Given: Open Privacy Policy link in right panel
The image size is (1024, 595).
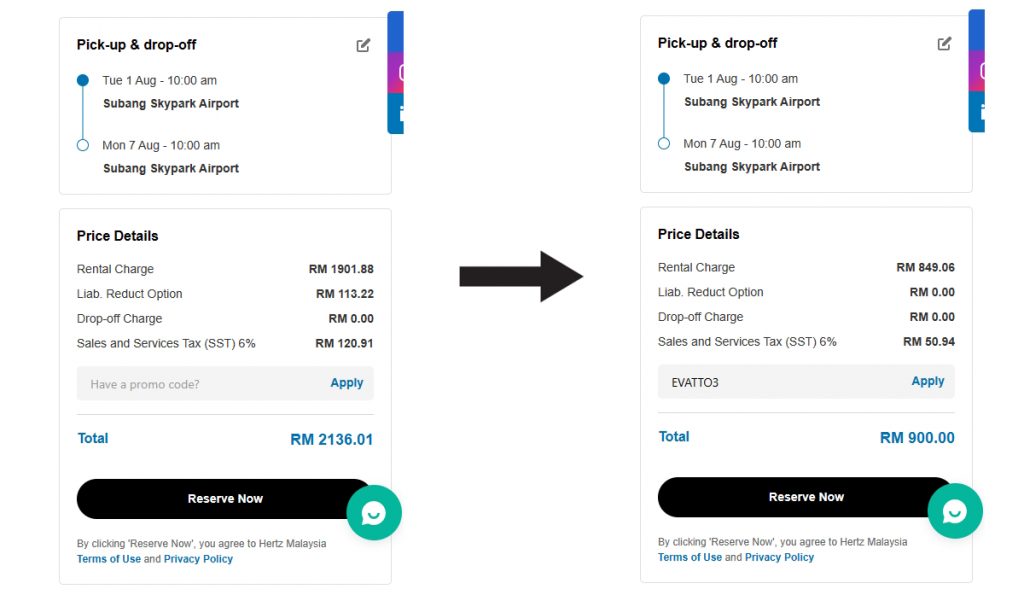Looking at the screenshot, I should click(779, 557).
